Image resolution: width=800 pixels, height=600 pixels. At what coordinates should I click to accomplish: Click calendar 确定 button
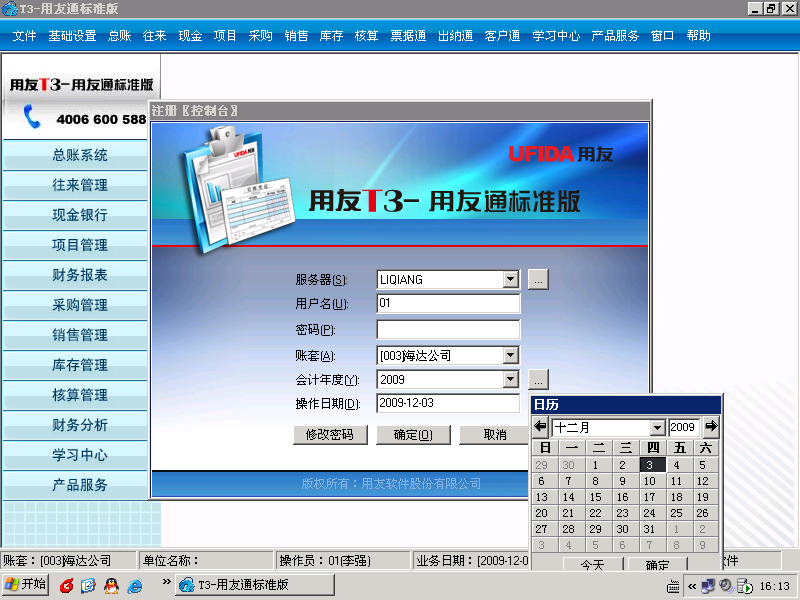point(658,564)
